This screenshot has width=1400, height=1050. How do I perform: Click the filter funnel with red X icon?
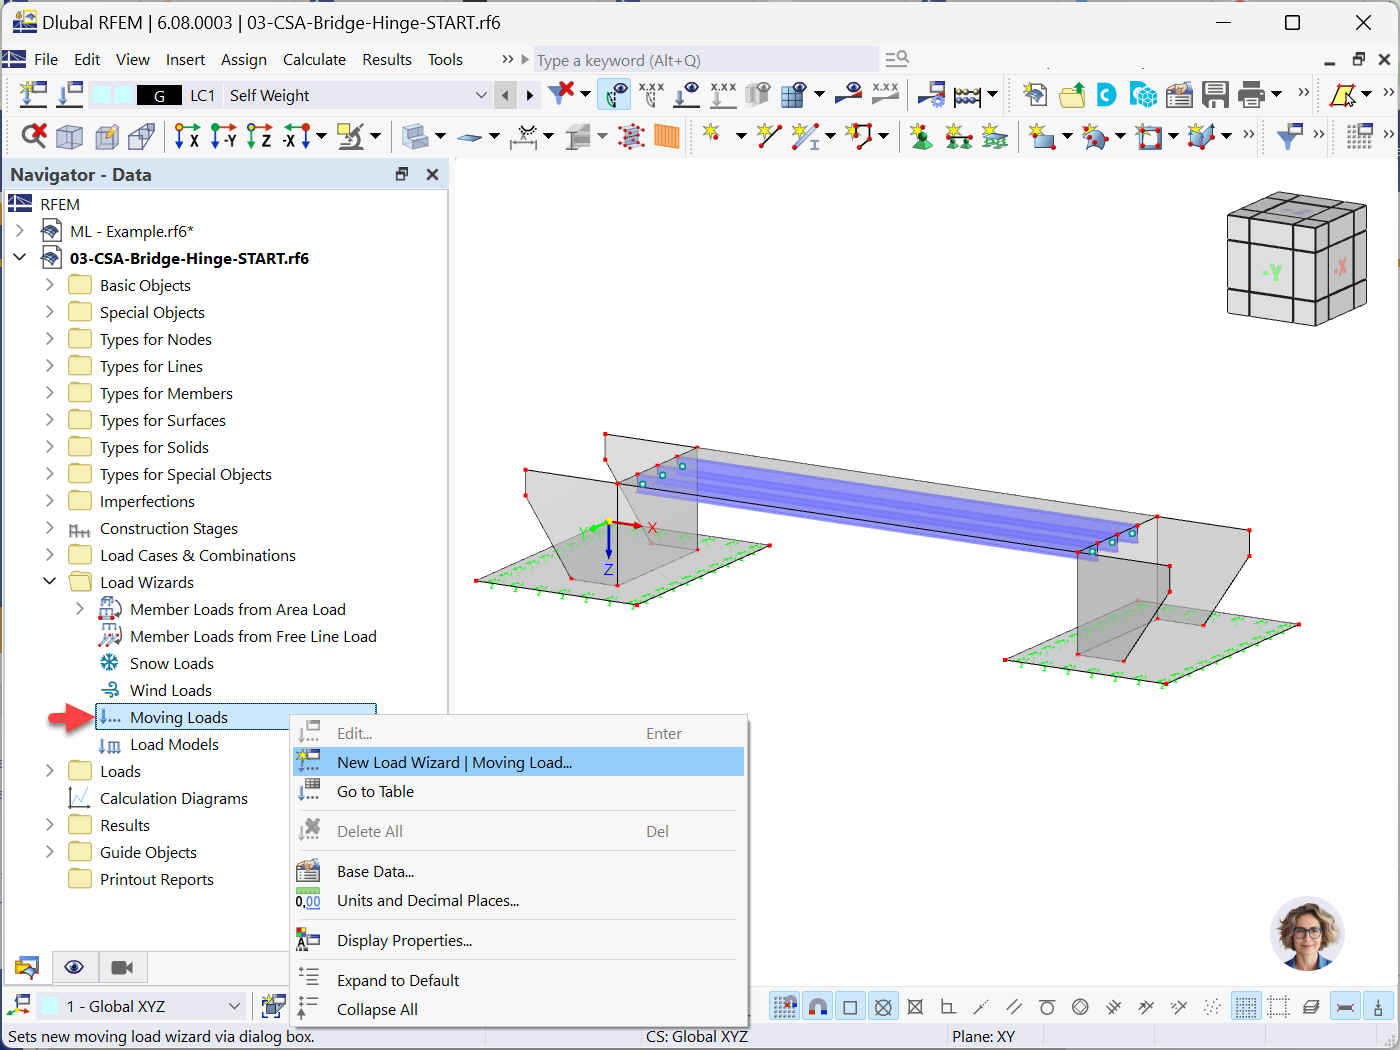pos(562,94)
